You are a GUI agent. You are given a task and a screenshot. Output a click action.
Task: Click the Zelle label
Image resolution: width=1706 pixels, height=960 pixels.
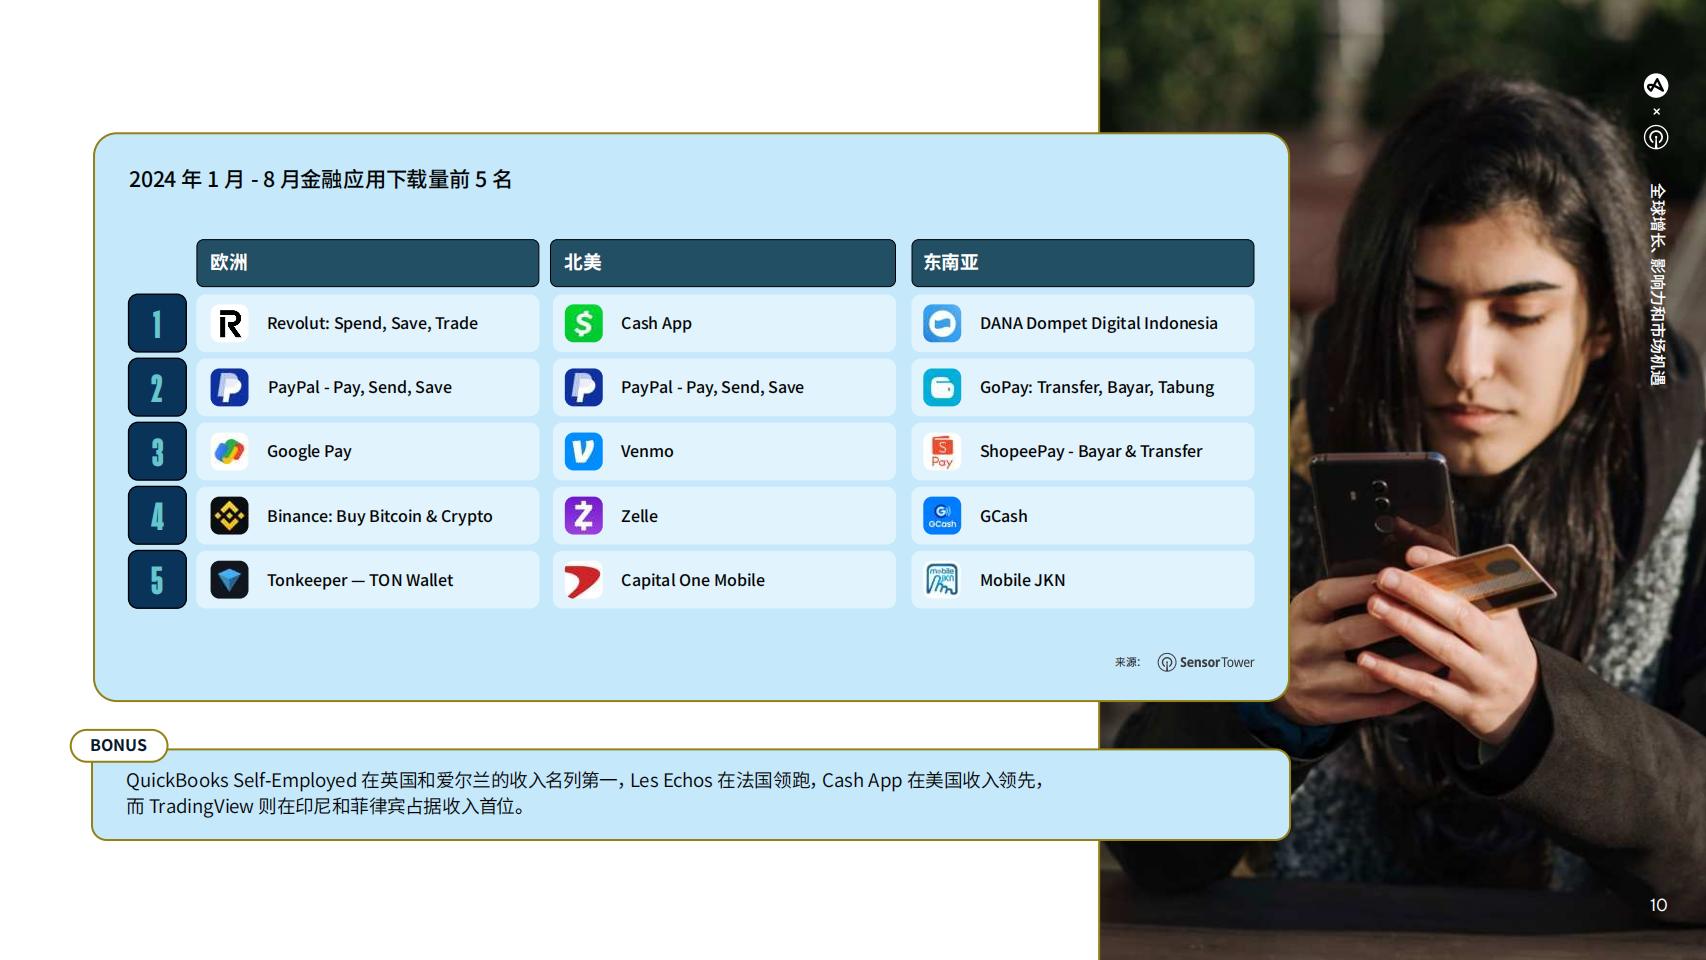[639, 516]
